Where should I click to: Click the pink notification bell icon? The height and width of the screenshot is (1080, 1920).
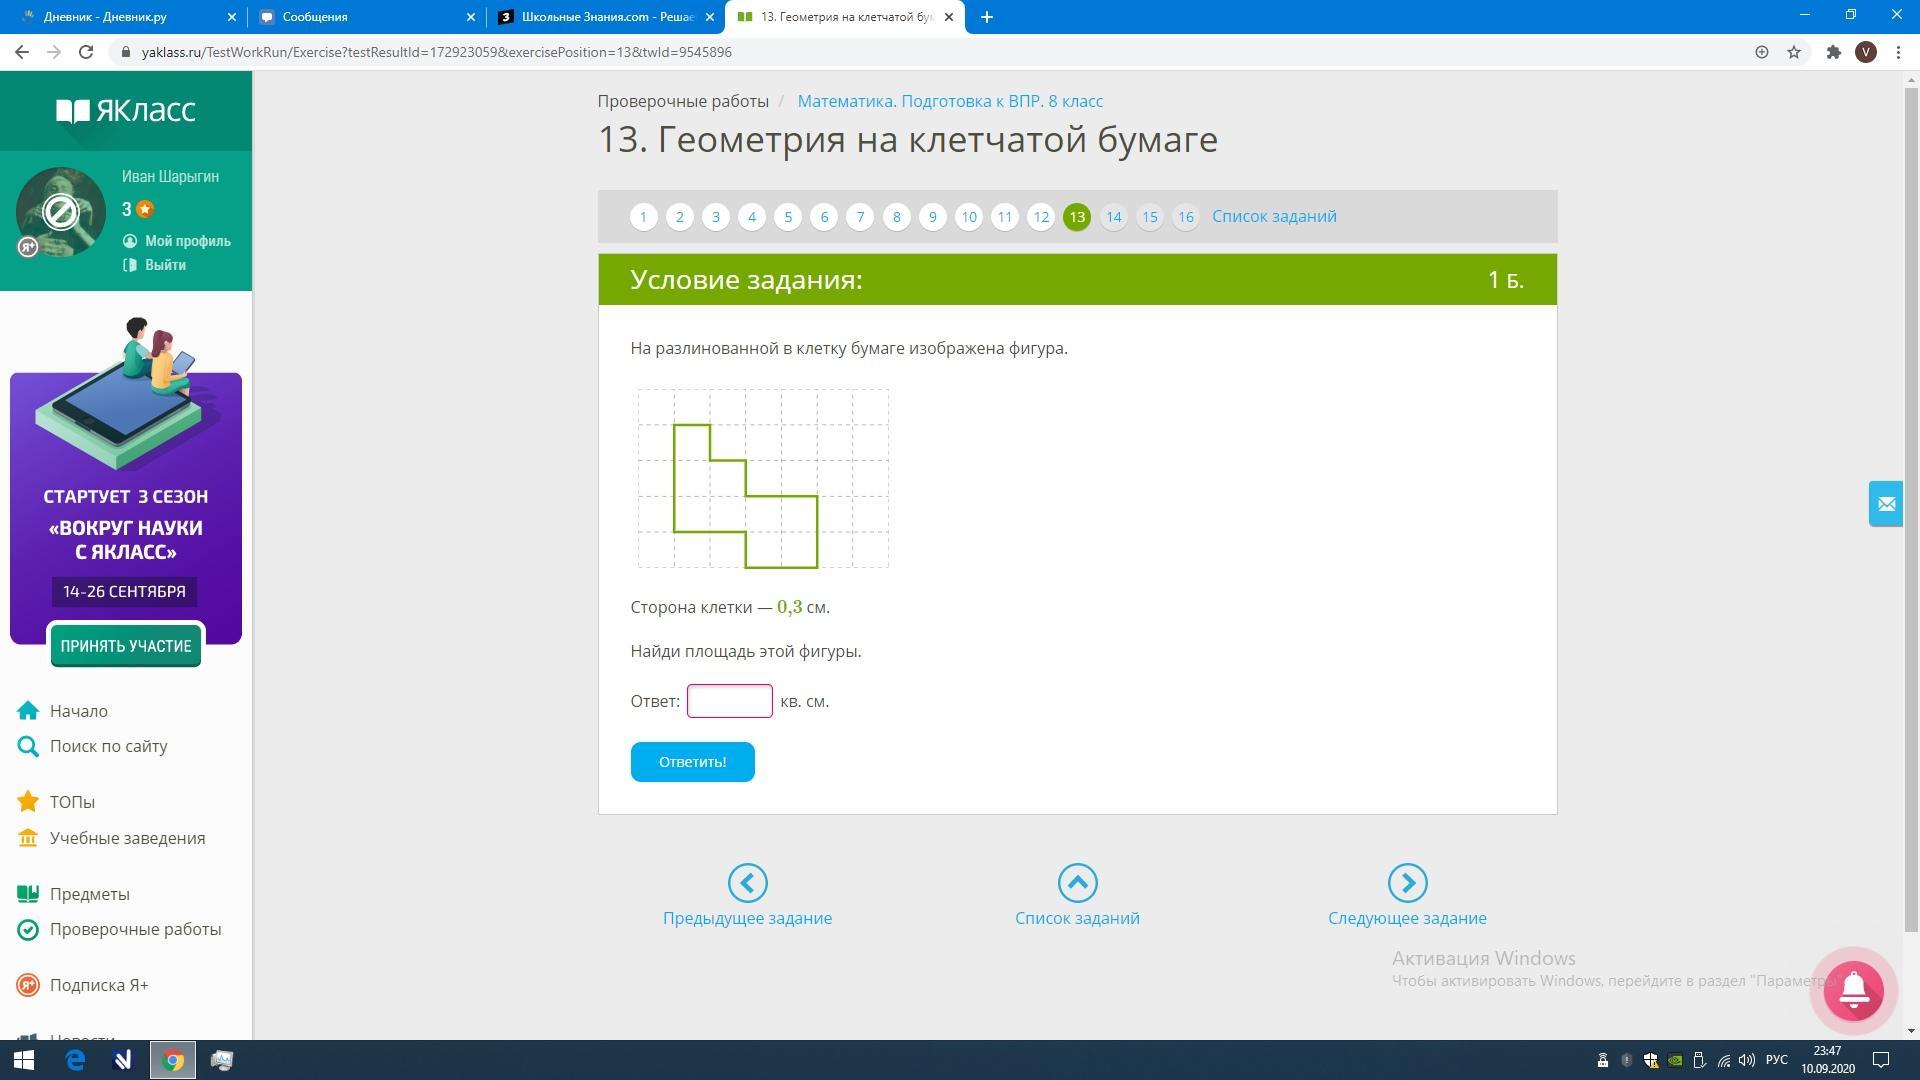1853,990
